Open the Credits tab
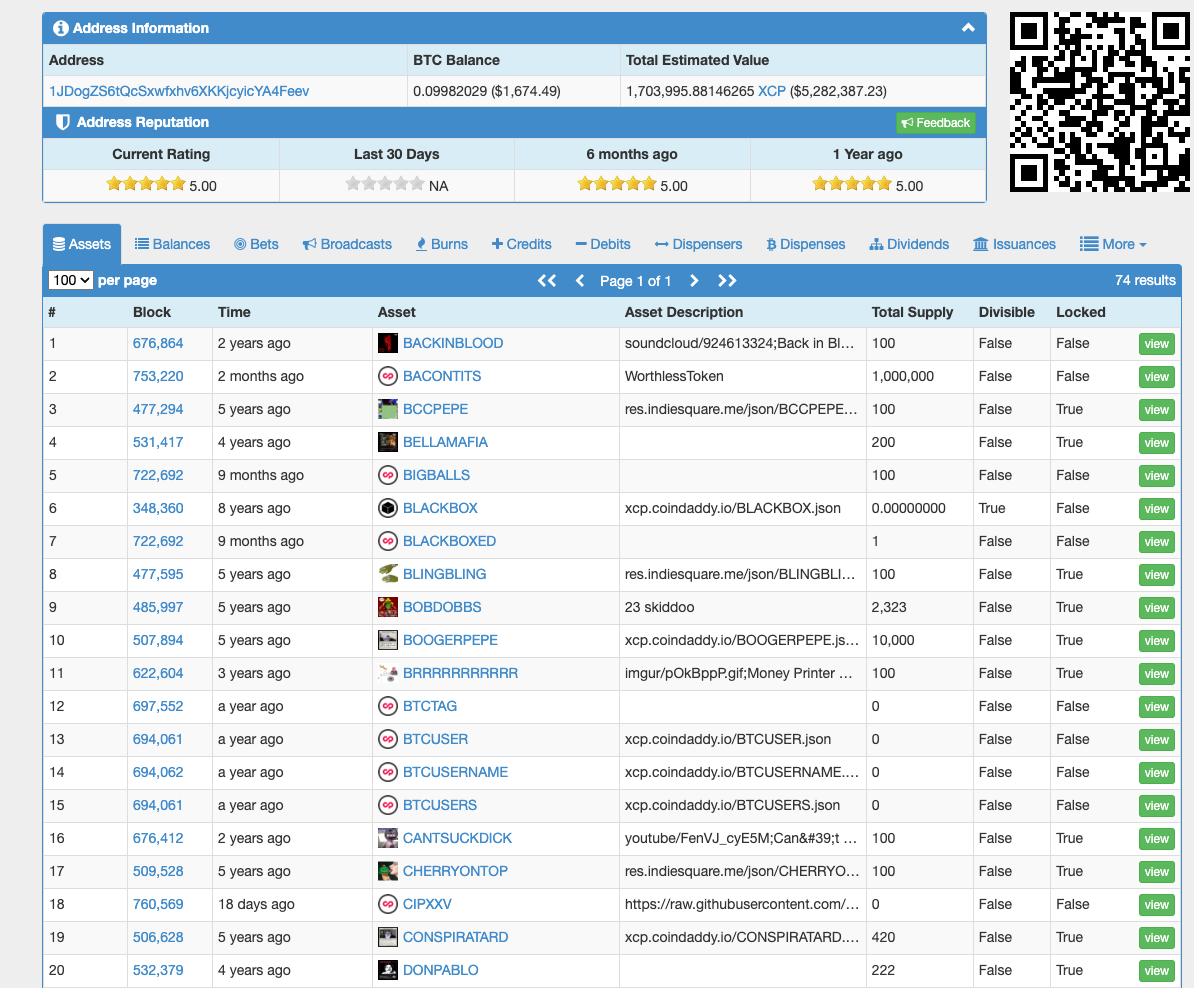 tap(522, 245)
